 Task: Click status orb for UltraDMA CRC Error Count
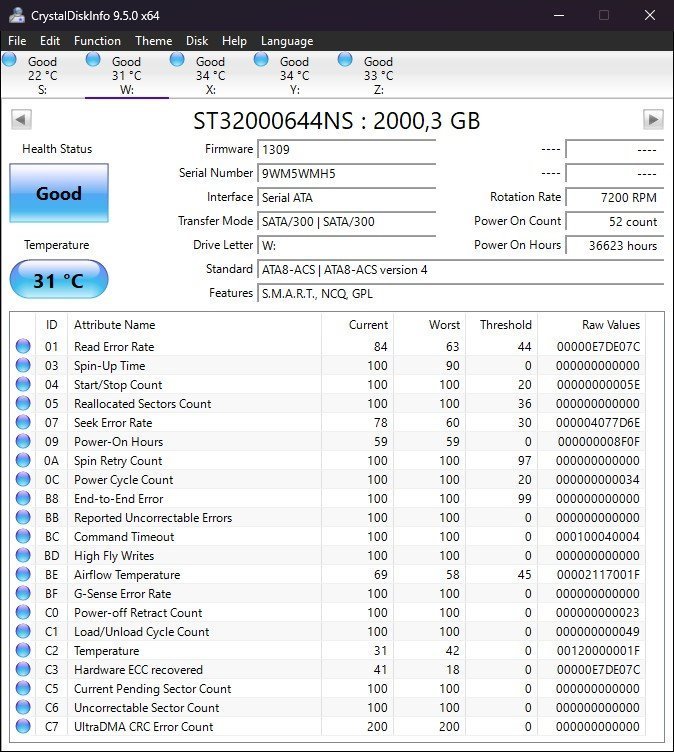(x=23, y=727)
